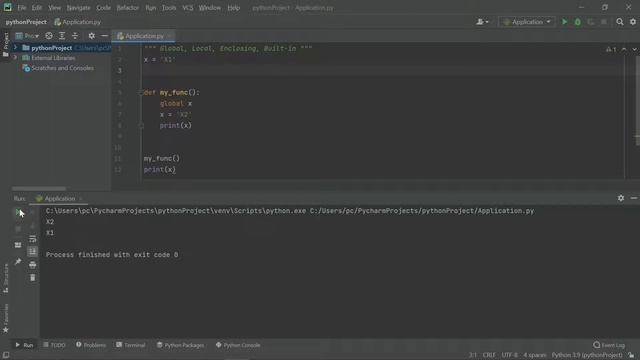Select Scratches and Consoles tree item
The height and width of the screenshot is (360, 640).
point(58,68)
